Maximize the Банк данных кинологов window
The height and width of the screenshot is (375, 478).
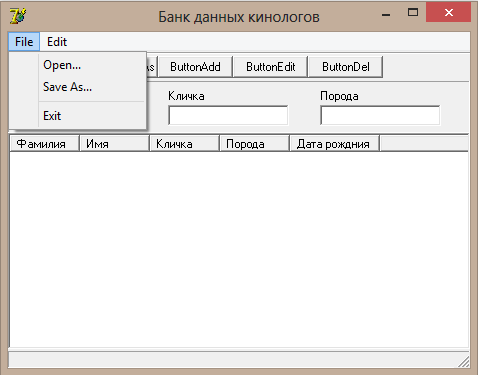tap(413, 13)
